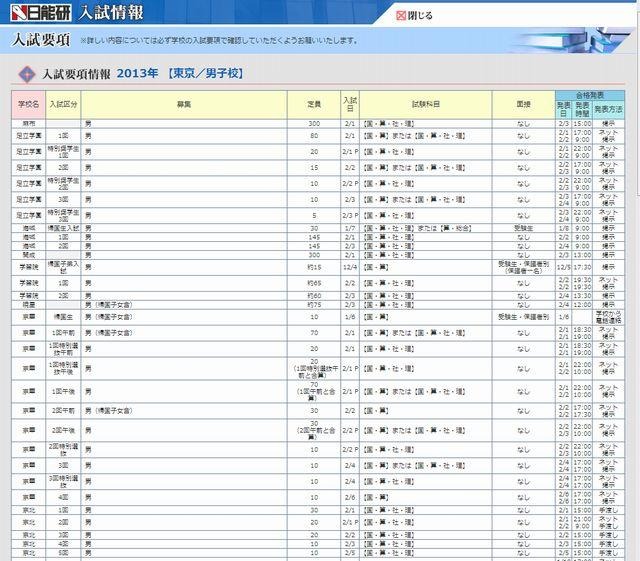Viewport: 640px width, 561px height.
Task: Click the 発表日 sub-header
Action: 564,109
